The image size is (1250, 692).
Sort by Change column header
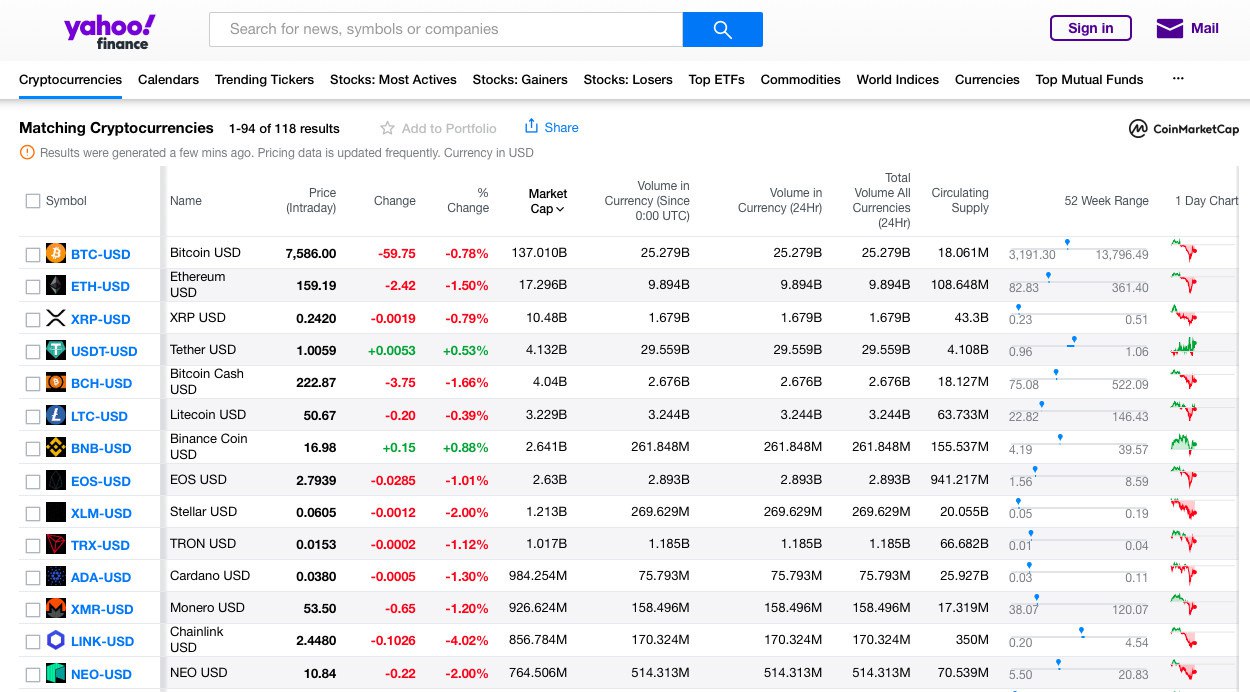(395, 201)
